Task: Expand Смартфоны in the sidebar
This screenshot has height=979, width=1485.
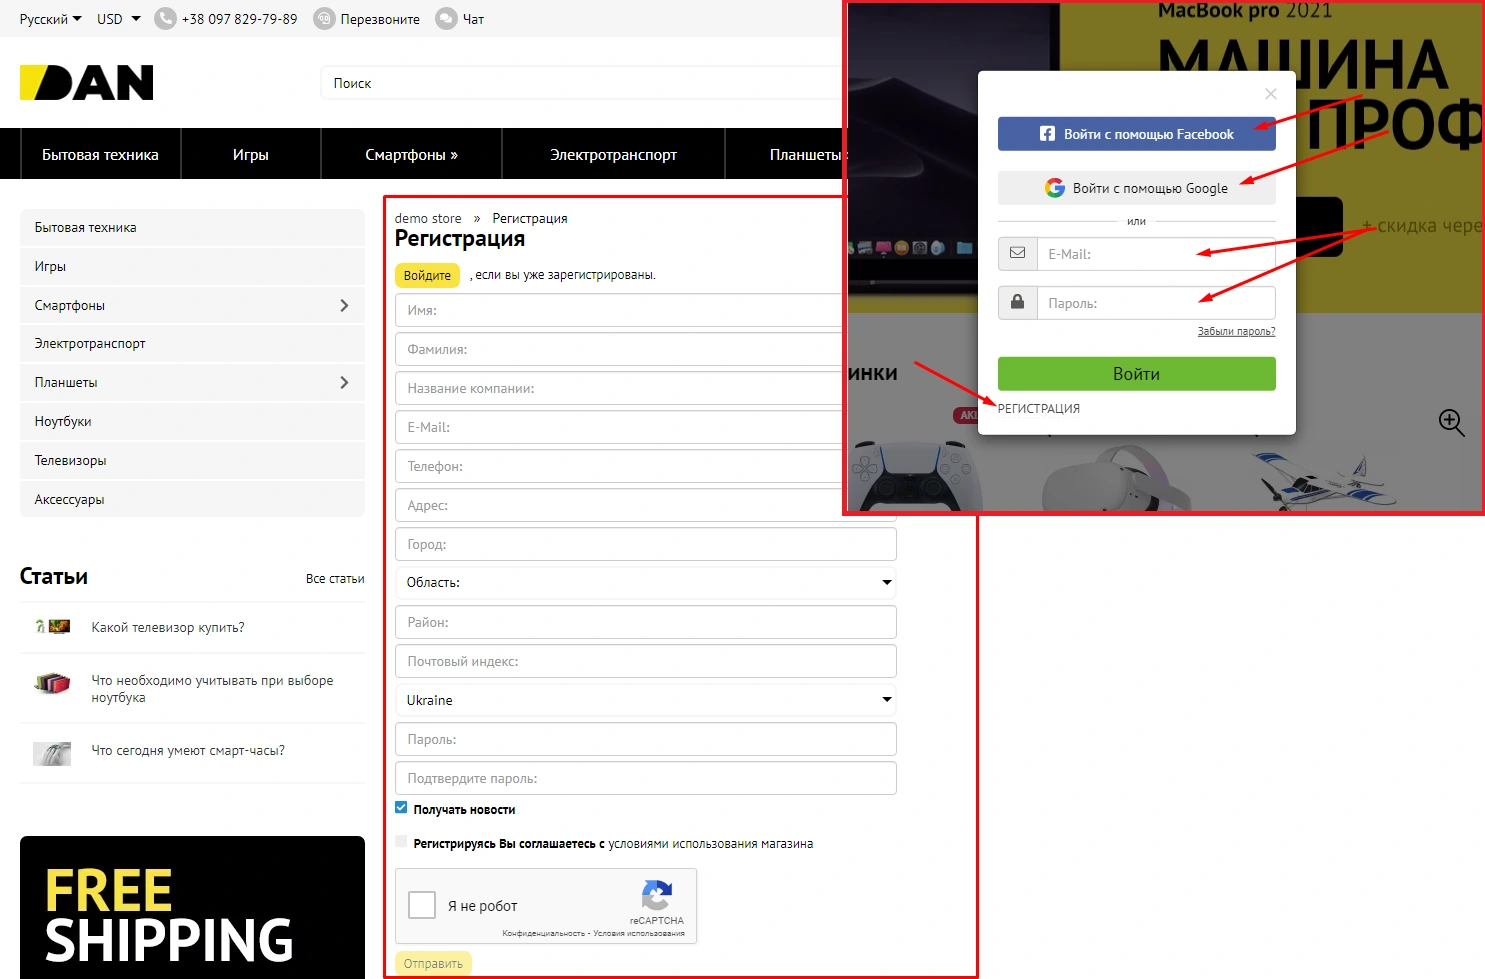Action: click(x=344, y=305)
